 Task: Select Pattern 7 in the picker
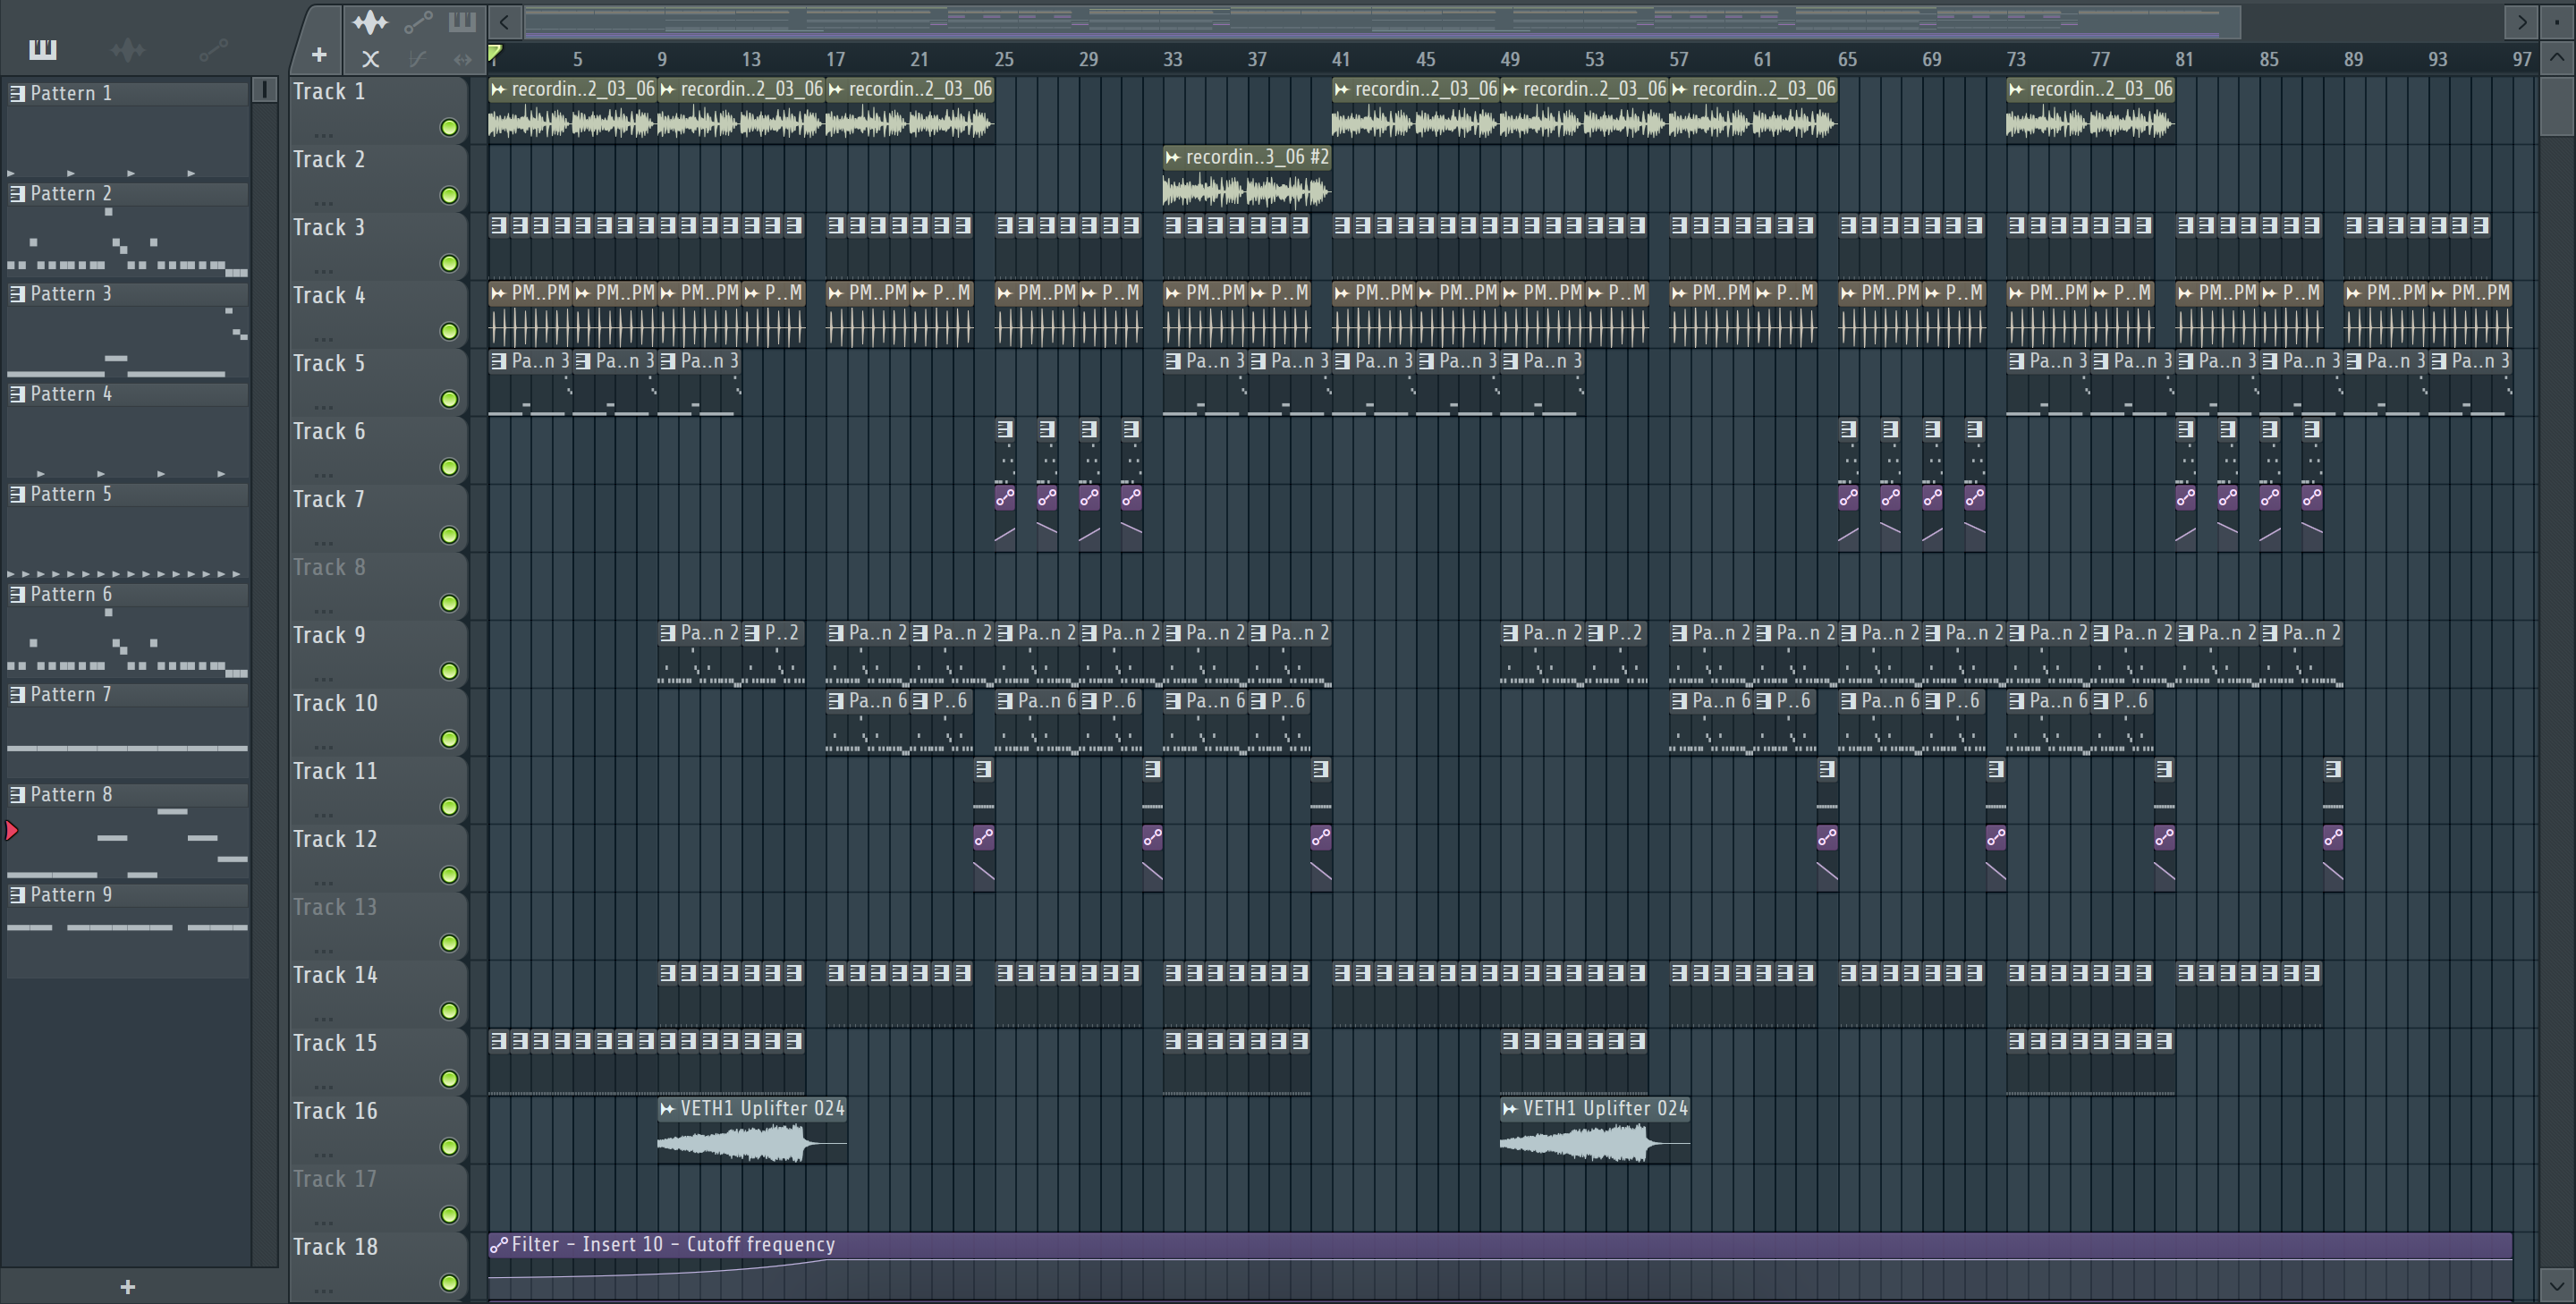(128, 694)
